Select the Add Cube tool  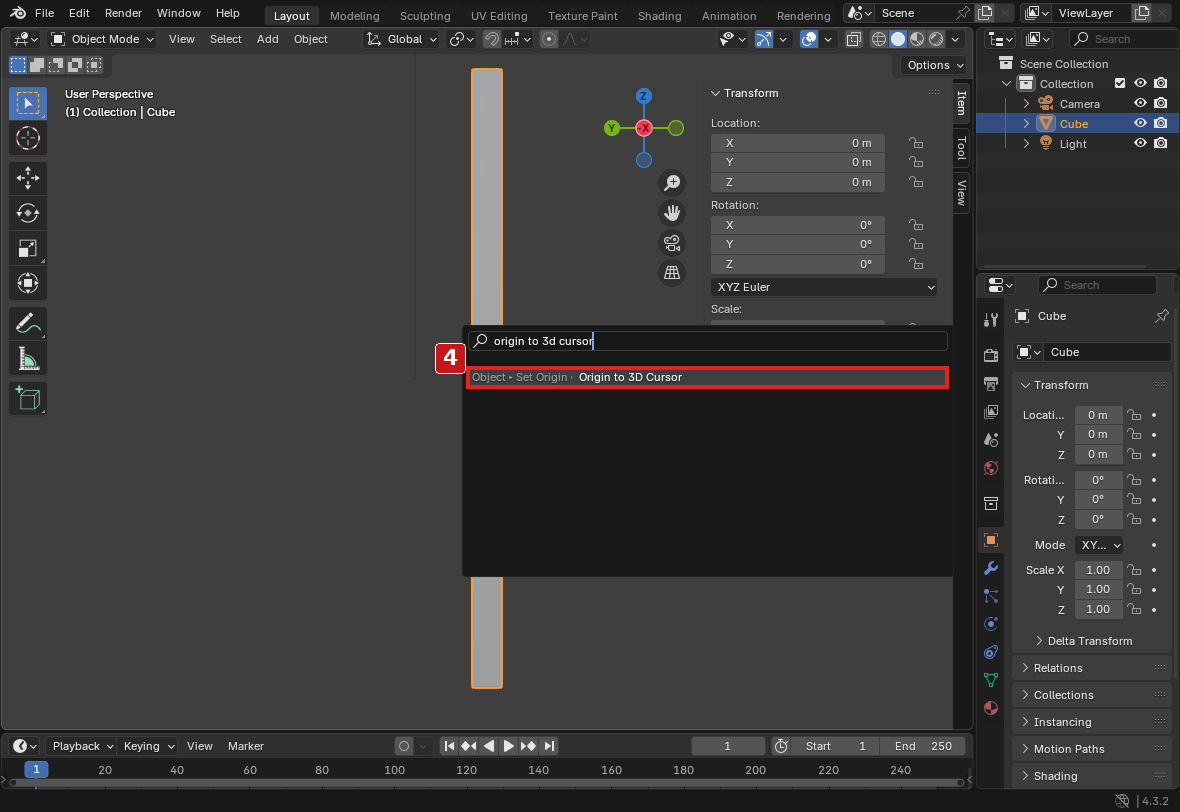point(28,398)
